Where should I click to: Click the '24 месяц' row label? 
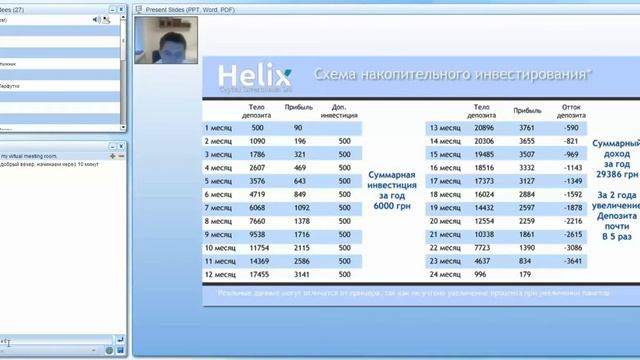pyautogui.click(x=445, y=274)
